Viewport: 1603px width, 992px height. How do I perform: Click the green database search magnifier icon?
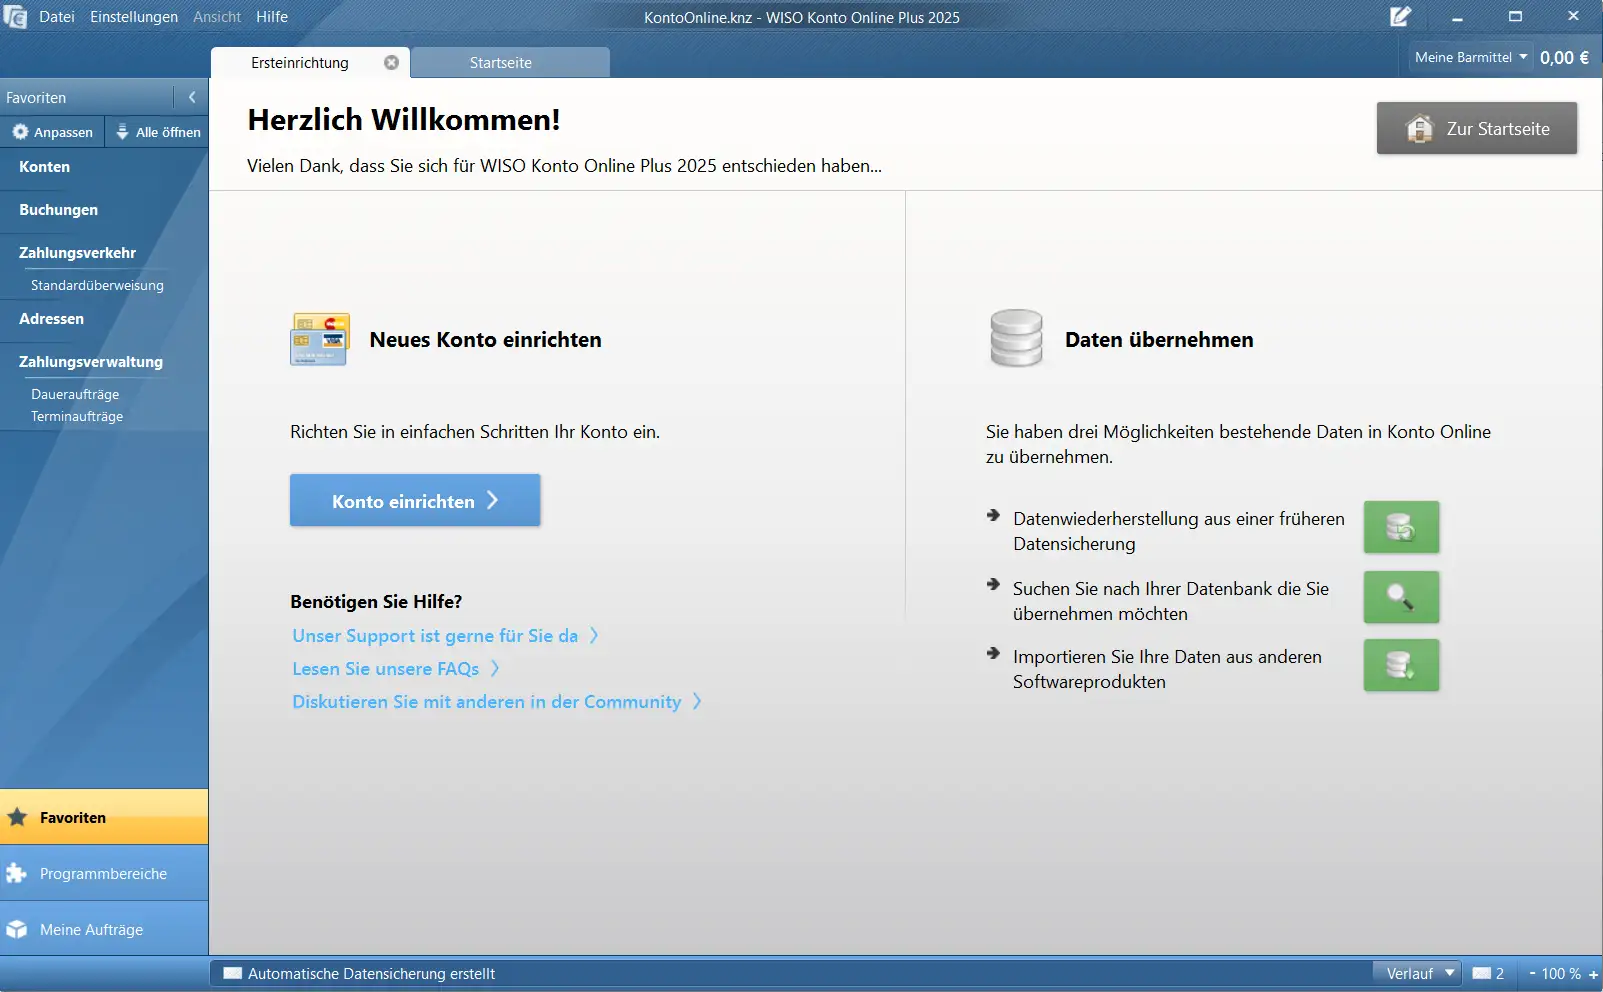pos(1401,597)
